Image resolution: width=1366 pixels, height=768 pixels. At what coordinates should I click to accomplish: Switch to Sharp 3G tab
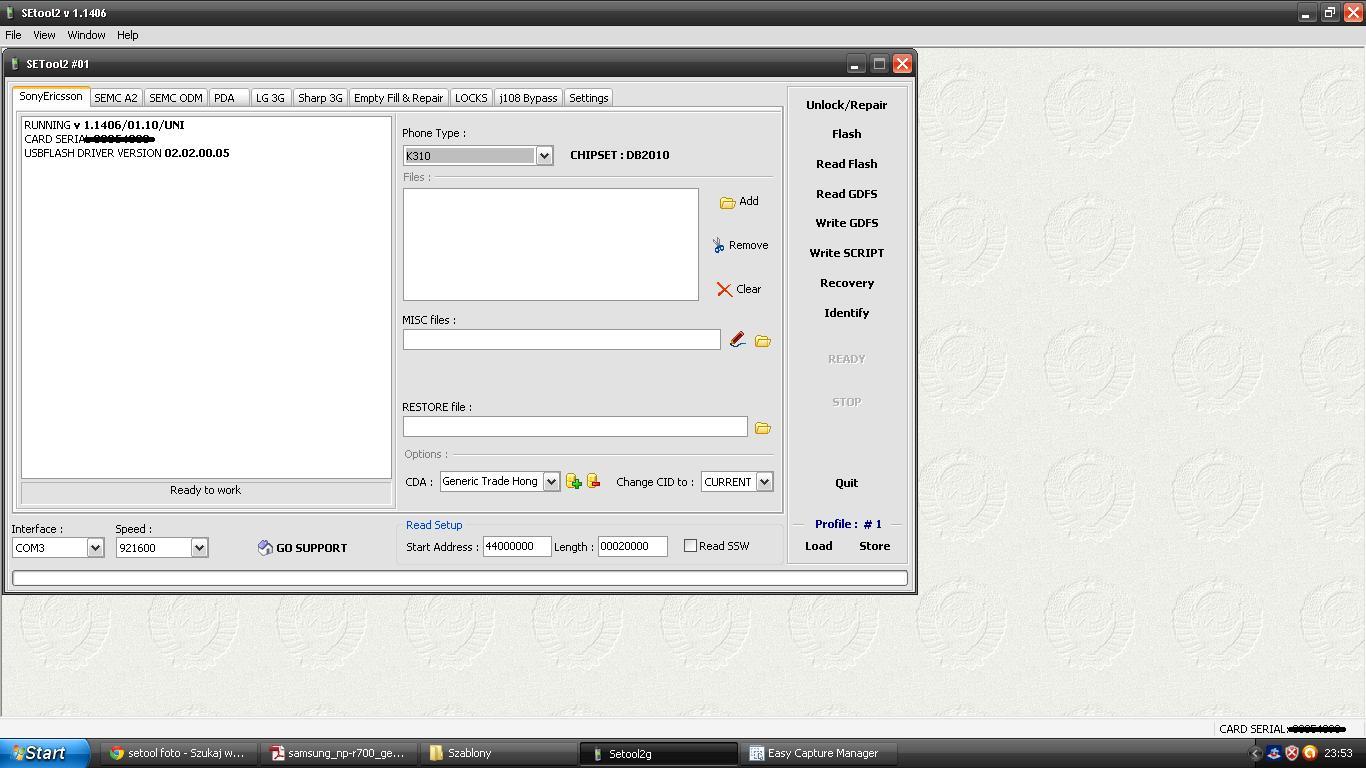point(320,98)
